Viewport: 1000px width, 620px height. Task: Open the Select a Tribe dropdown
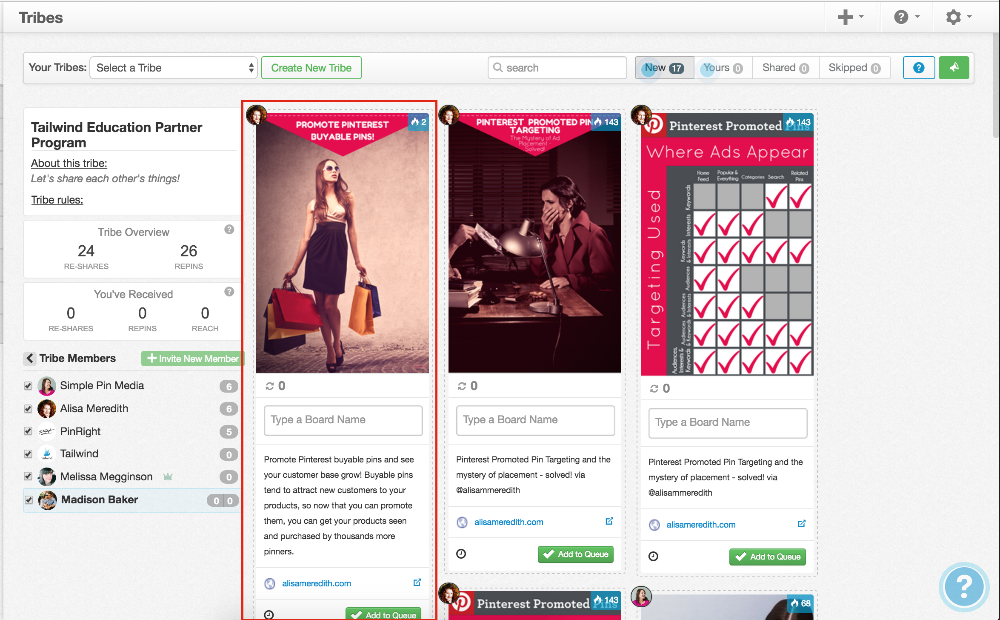173,68
